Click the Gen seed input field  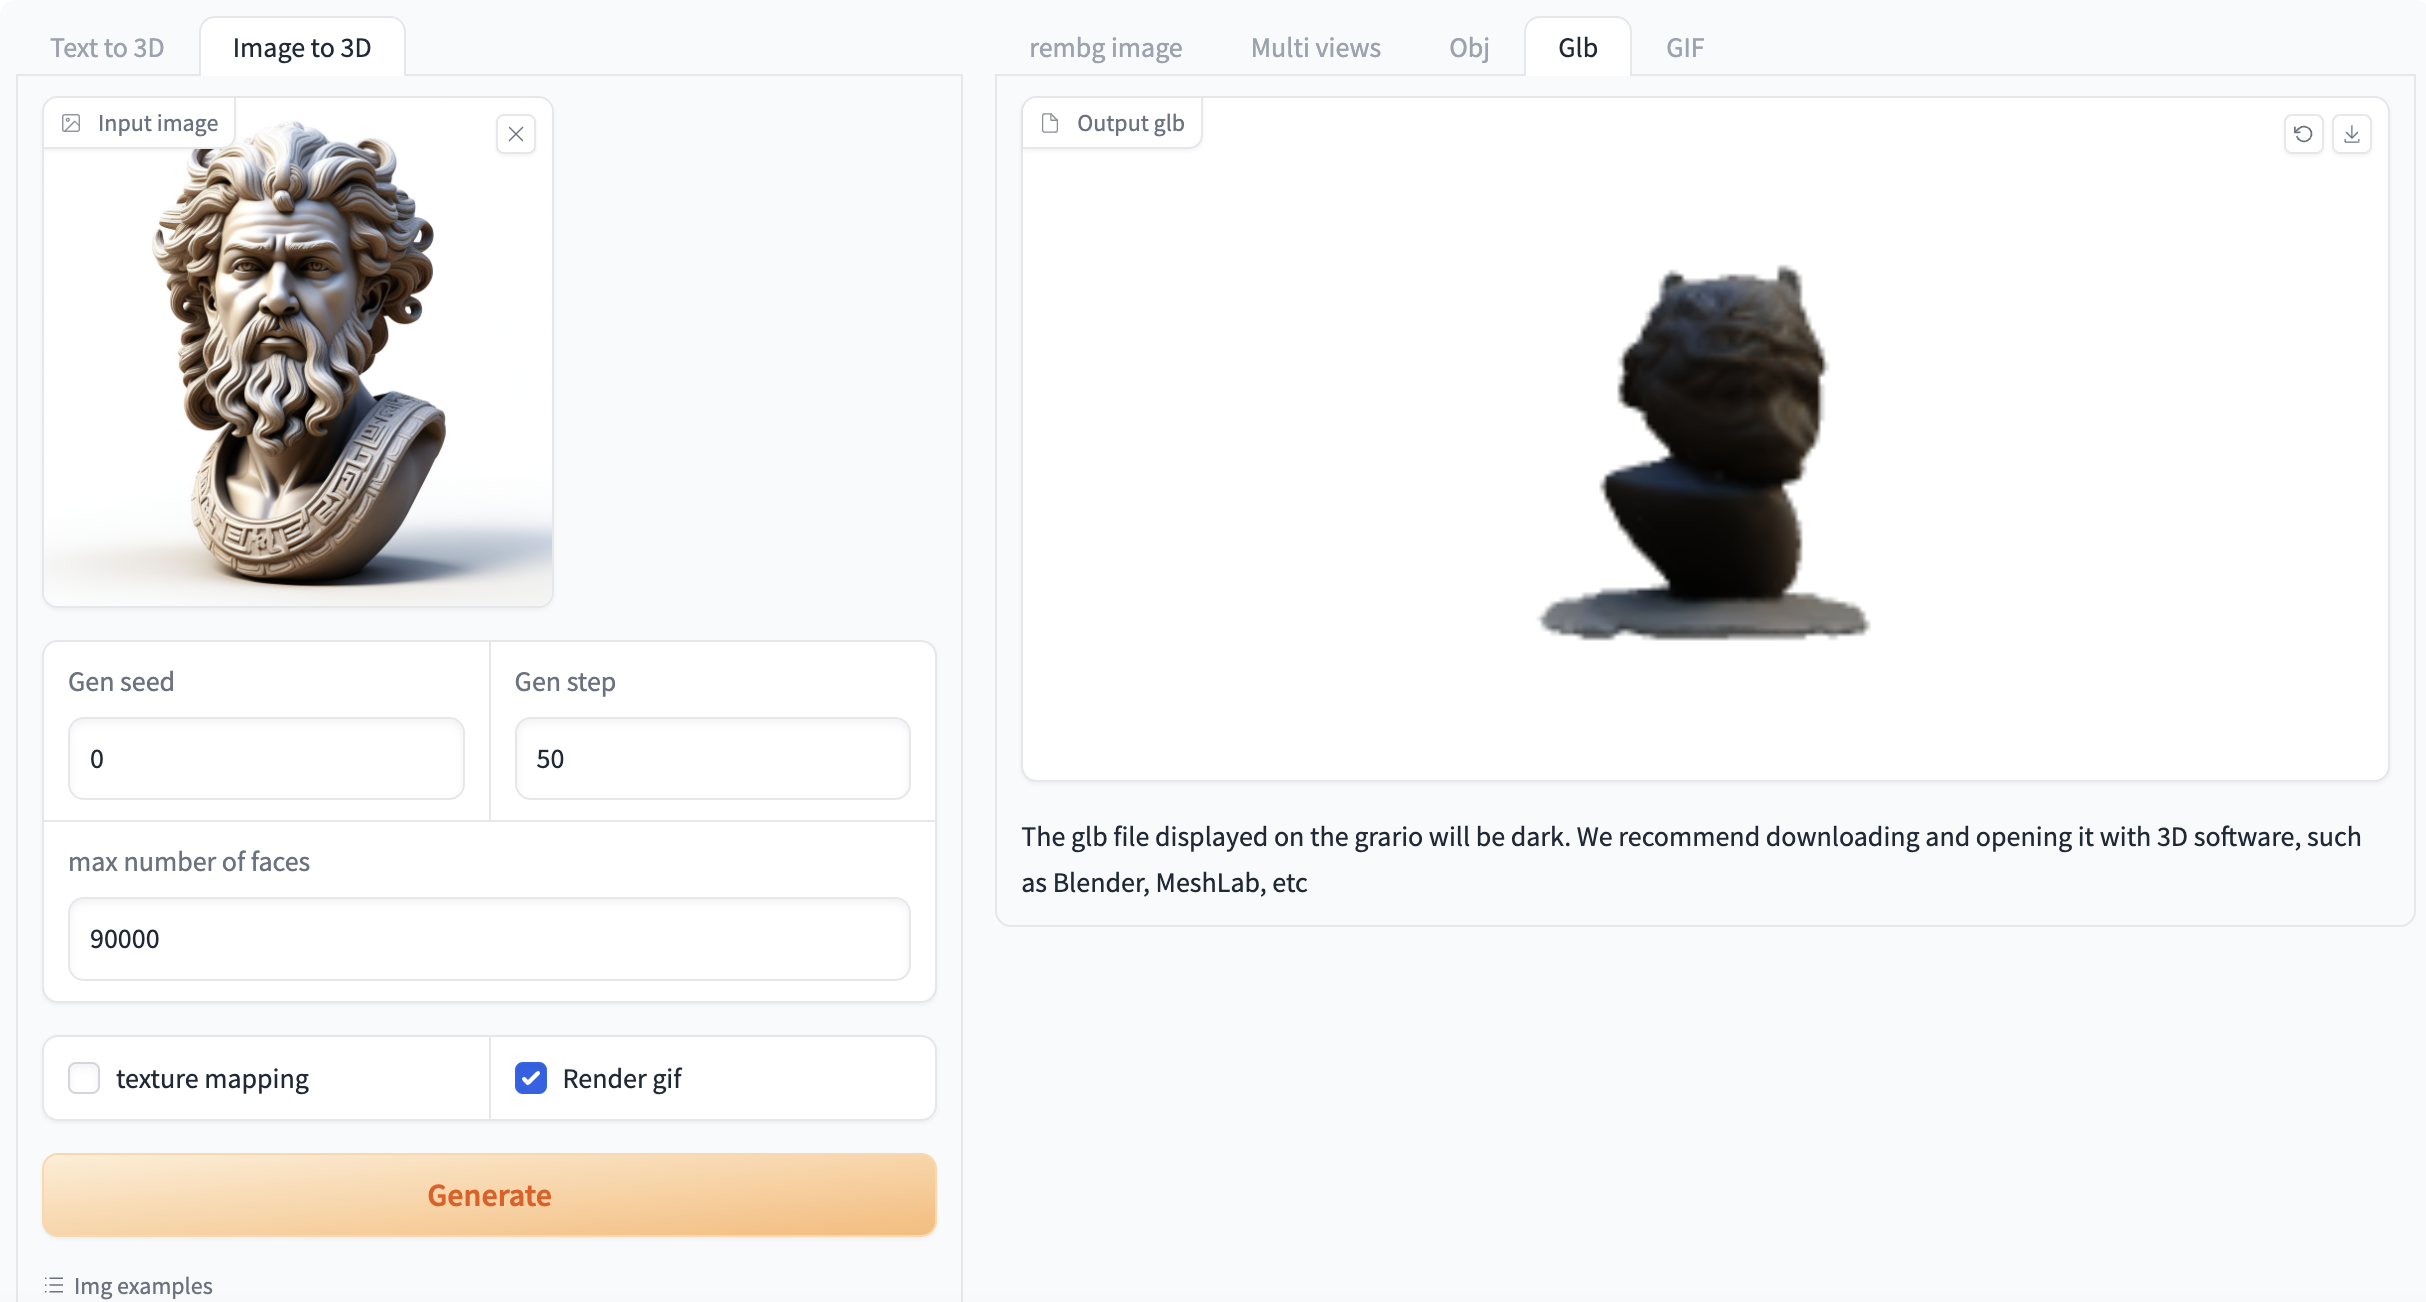(266, 759)
